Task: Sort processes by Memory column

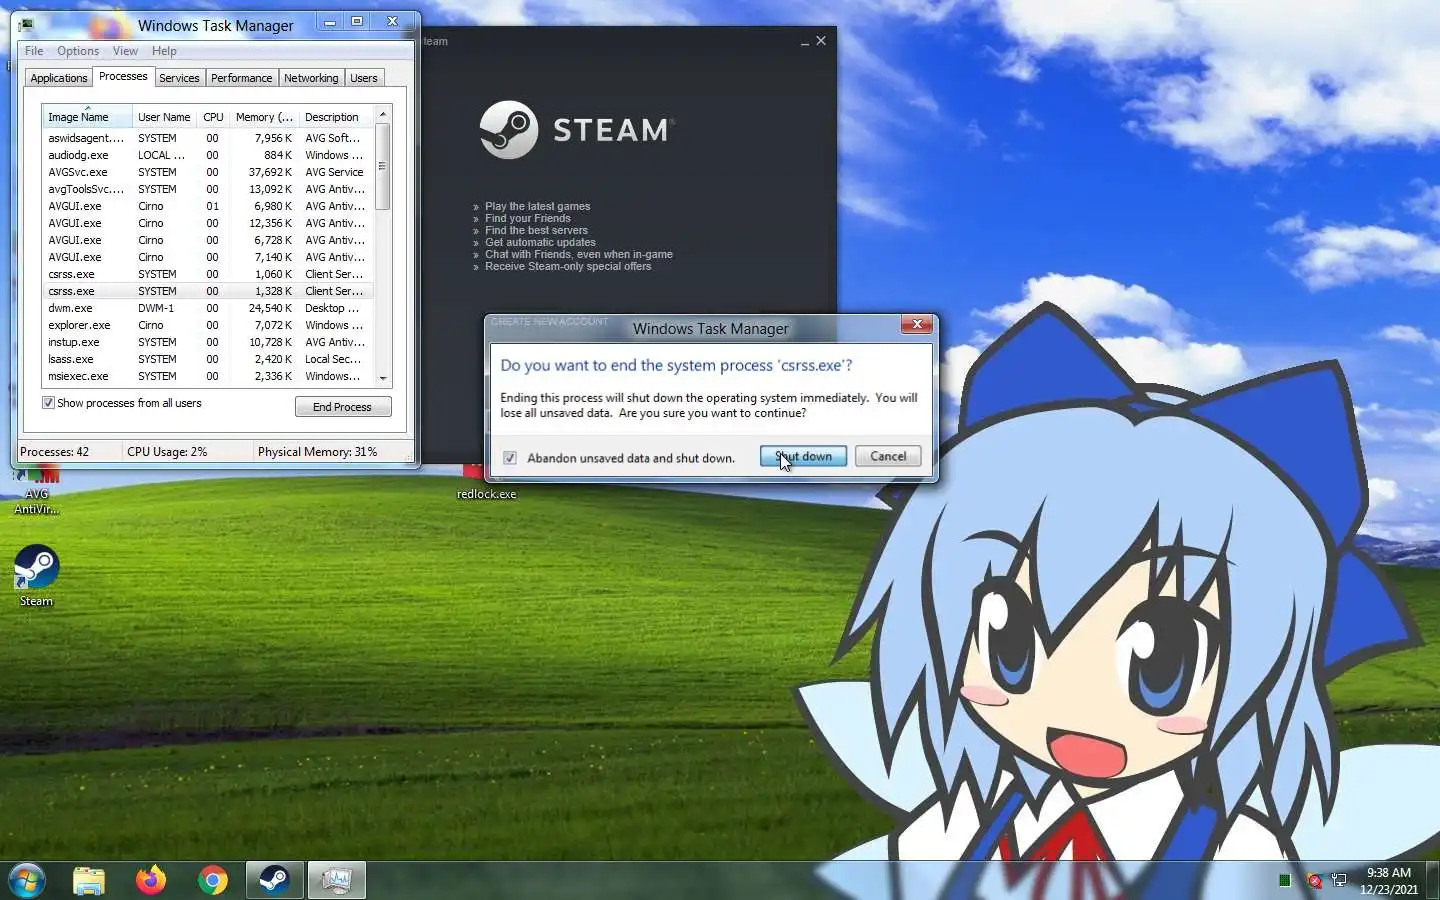Action: [x=264, y=117]
